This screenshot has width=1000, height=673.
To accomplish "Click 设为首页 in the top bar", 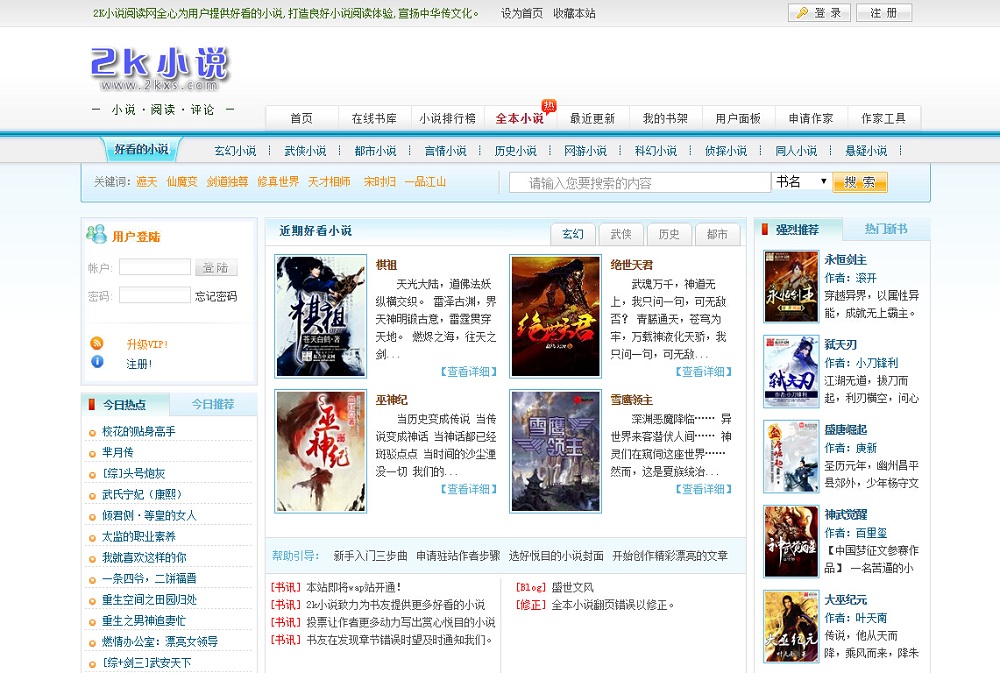I will (x=522, y=13).
